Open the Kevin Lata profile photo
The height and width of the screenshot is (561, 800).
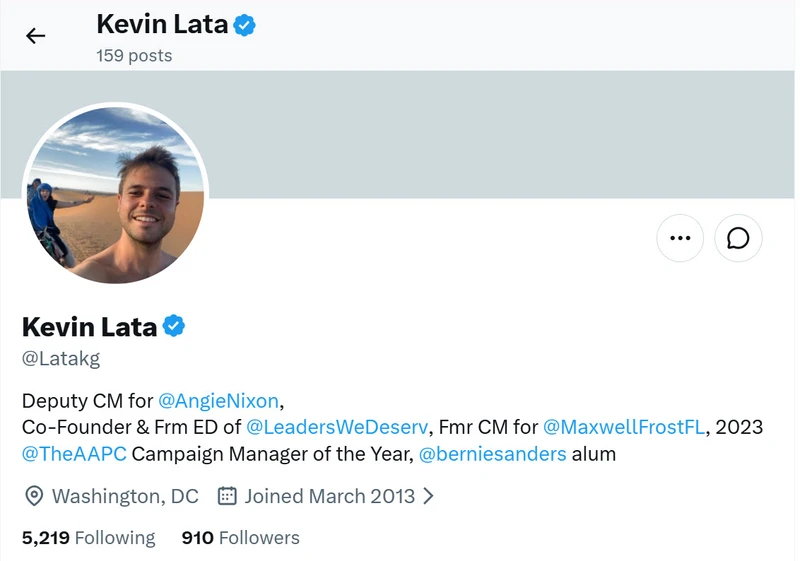click(x=115, y=195)
